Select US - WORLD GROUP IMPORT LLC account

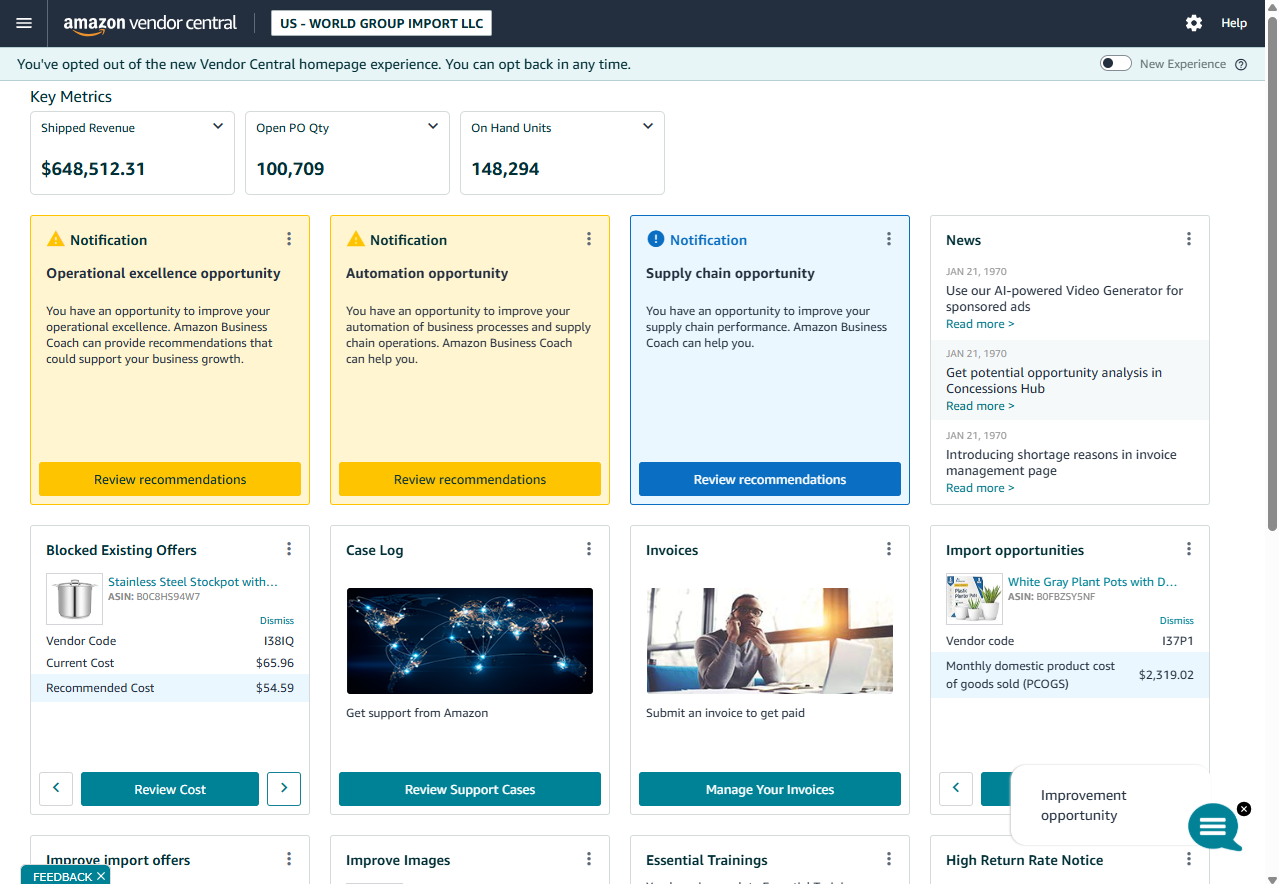coord(381,23)
